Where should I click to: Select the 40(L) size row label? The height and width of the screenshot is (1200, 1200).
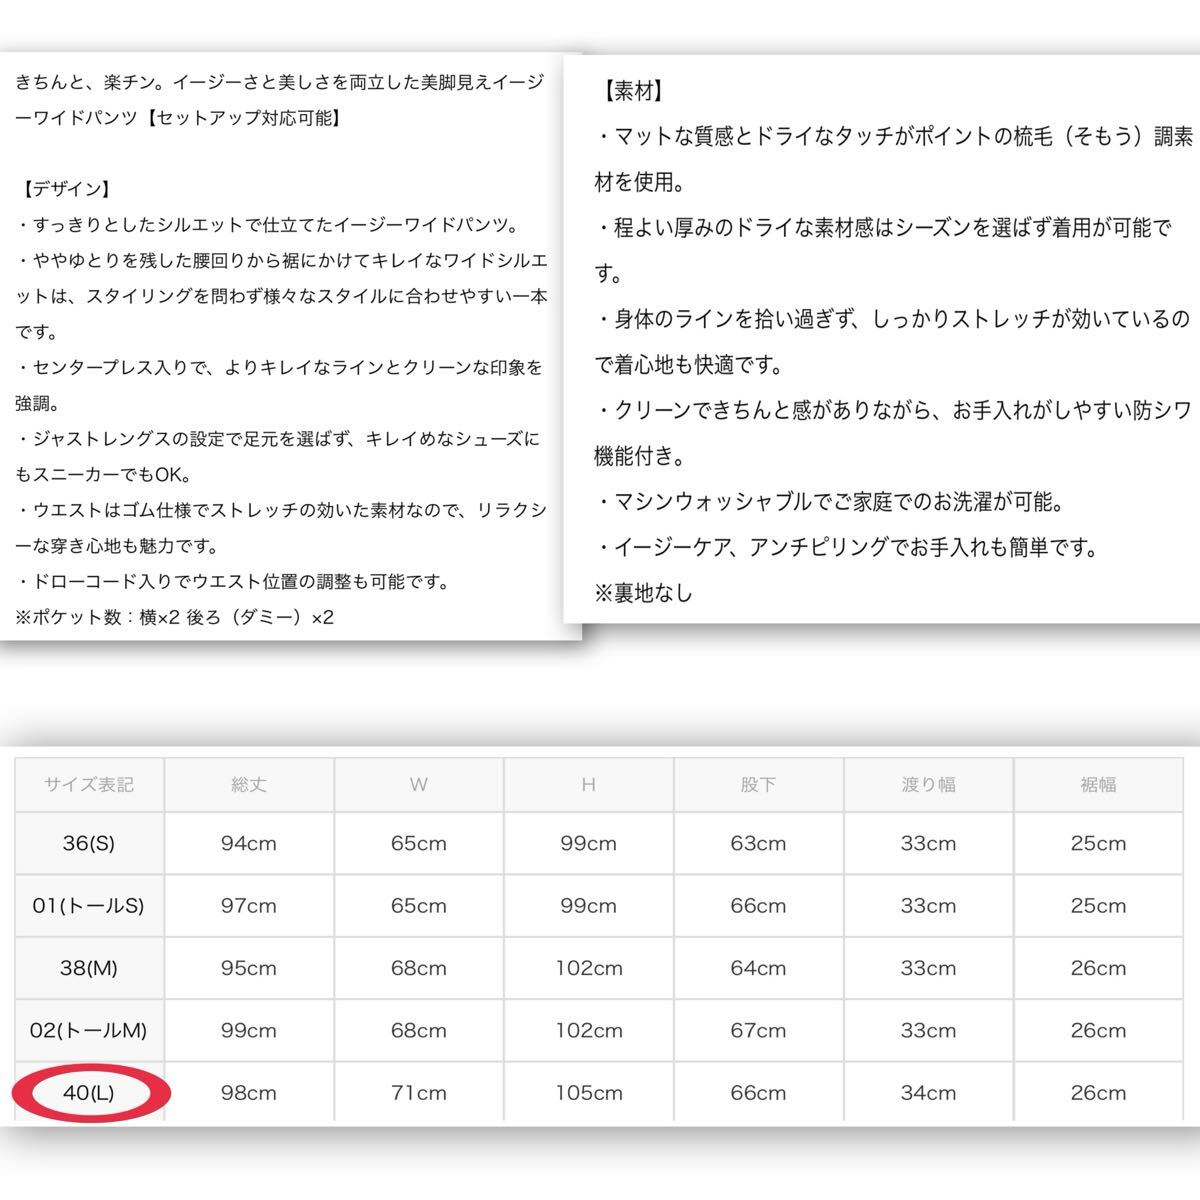(89, 1093)
